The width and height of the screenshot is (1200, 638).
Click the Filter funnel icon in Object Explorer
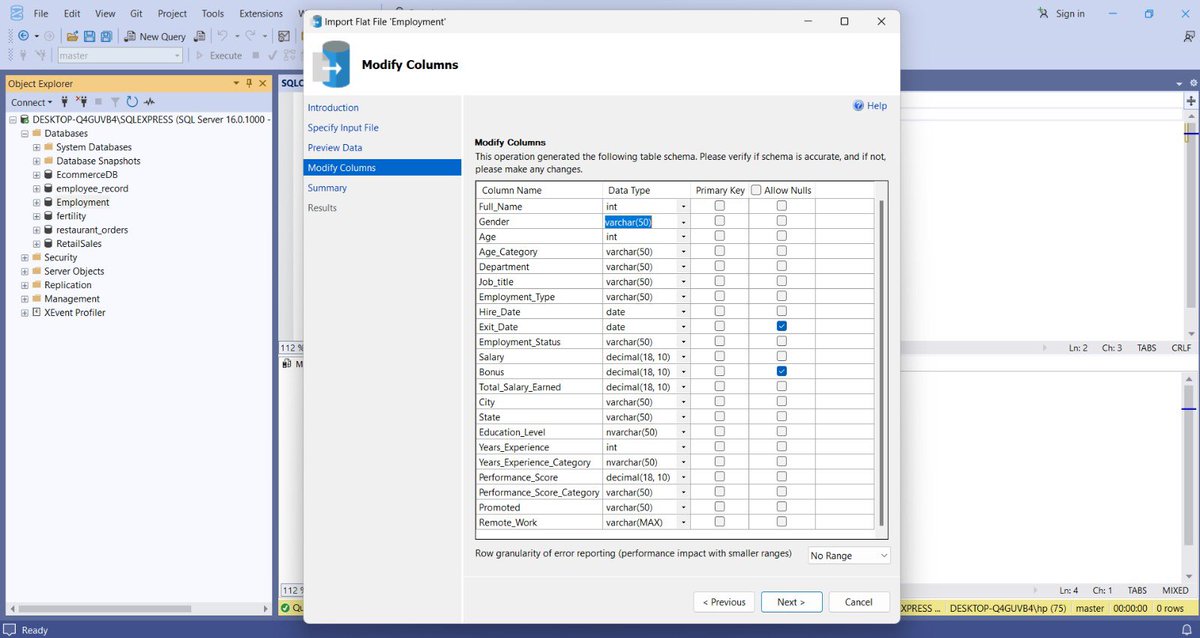(115, 102)
